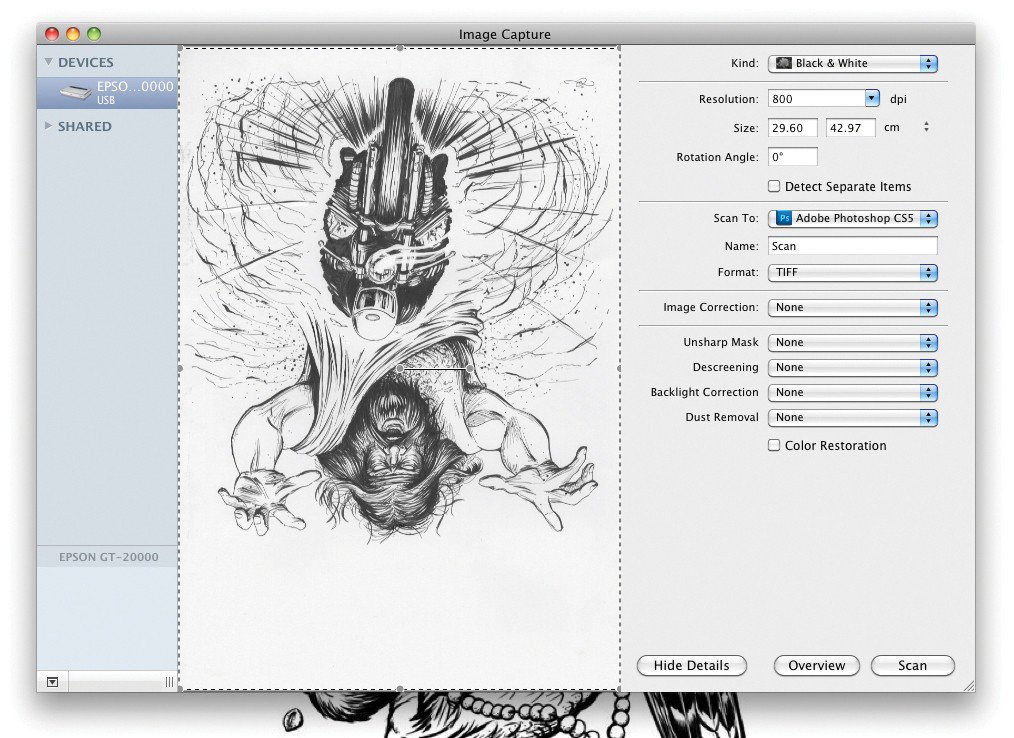Image resolution: width=1014 pixels, height=738 pixels.
Task: Click the Photoshop icon in Scan To
Action: [x=784, y=219]
